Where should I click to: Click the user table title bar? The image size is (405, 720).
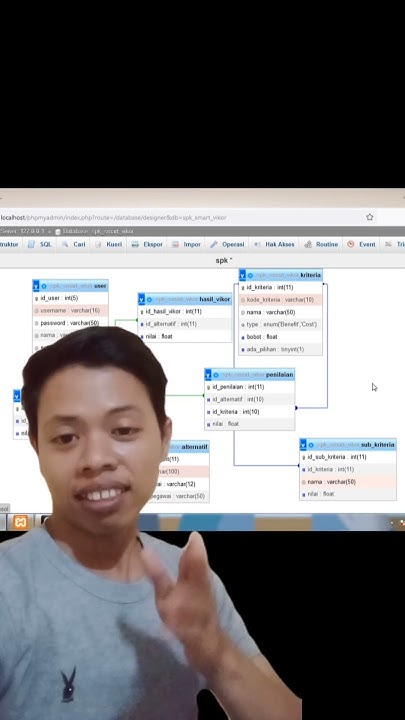70,286
